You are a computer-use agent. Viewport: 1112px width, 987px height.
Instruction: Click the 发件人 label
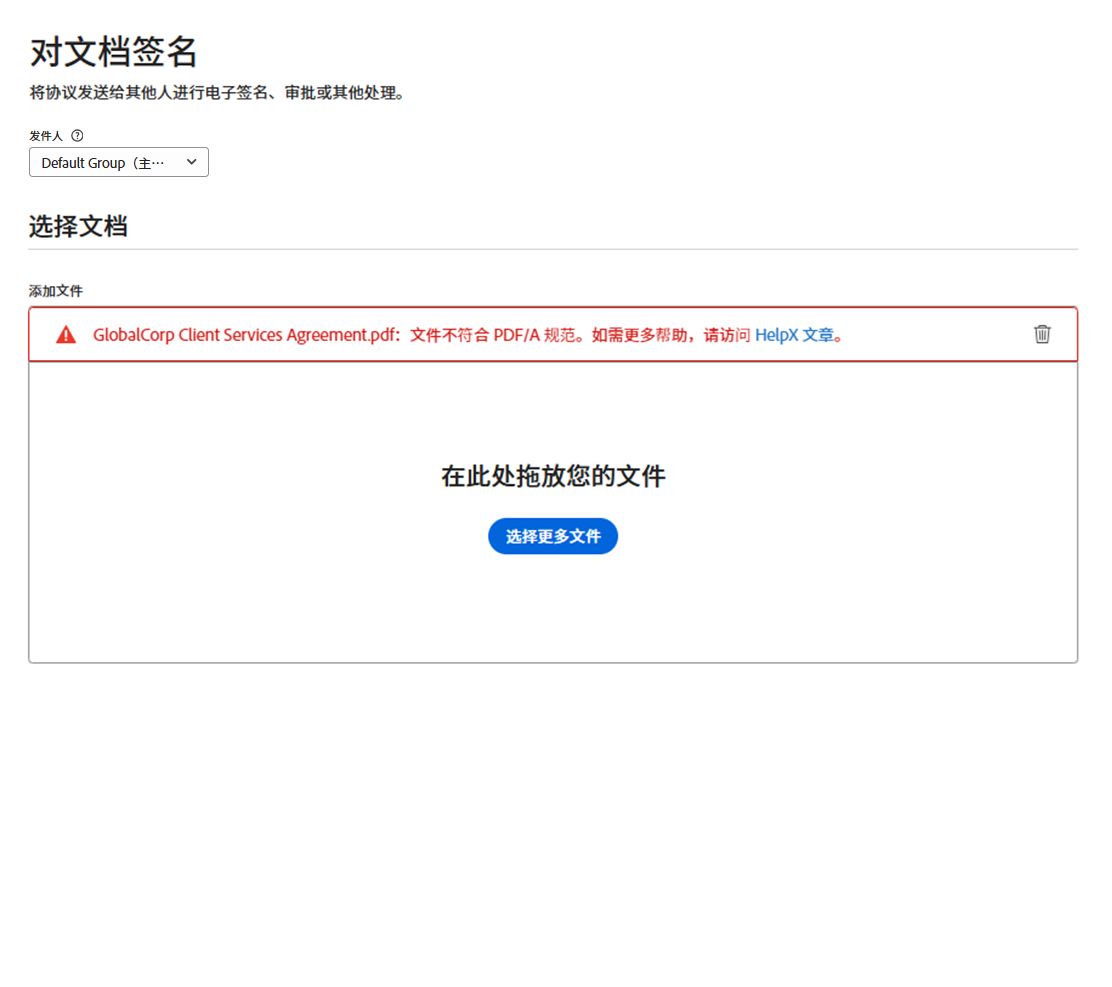(x=46, y=135)
